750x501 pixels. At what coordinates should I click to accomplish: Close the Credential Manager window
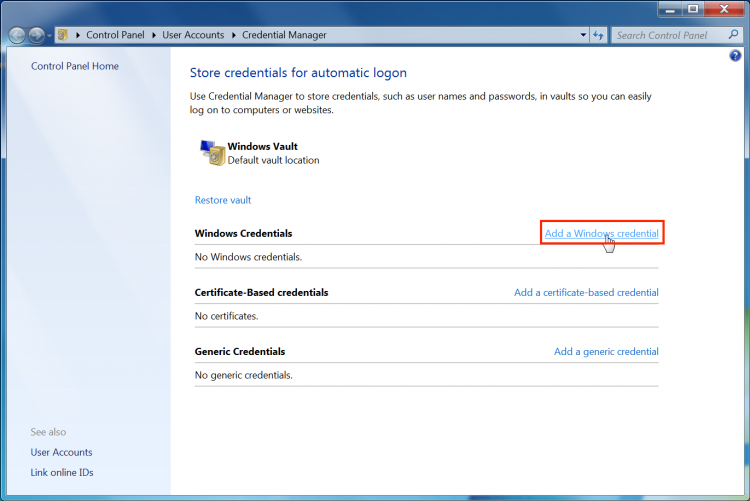tap(724, 9)
